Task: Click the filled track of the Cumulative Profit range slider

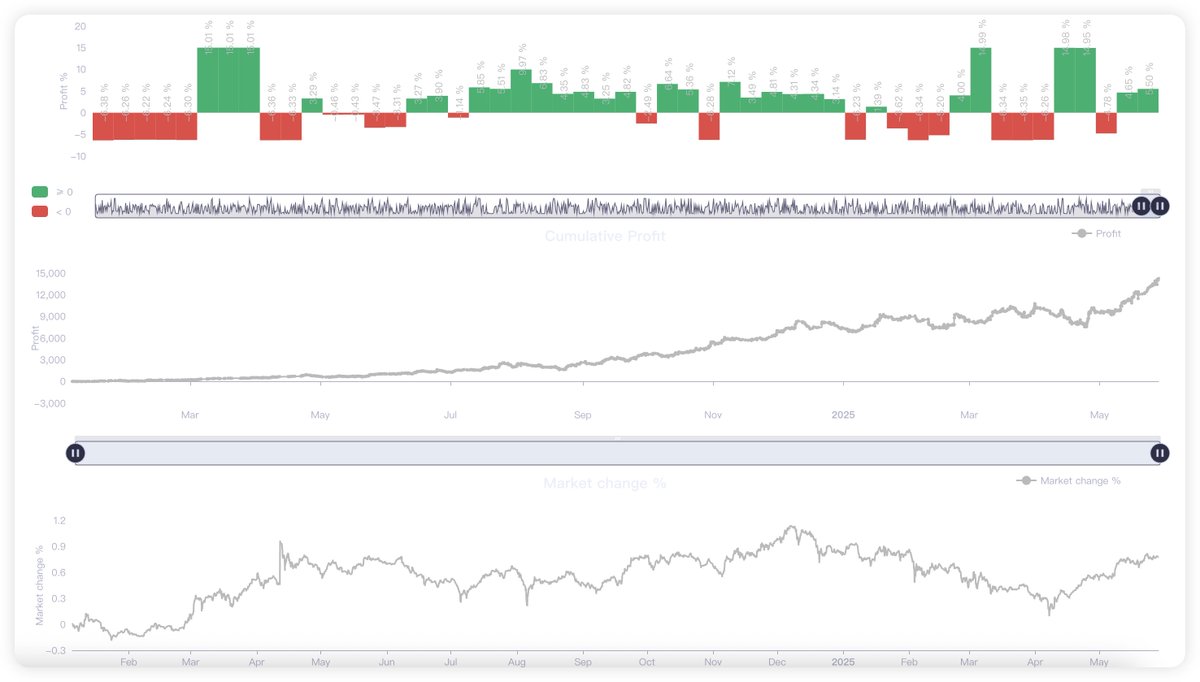Action: click(x=617, y=453)
